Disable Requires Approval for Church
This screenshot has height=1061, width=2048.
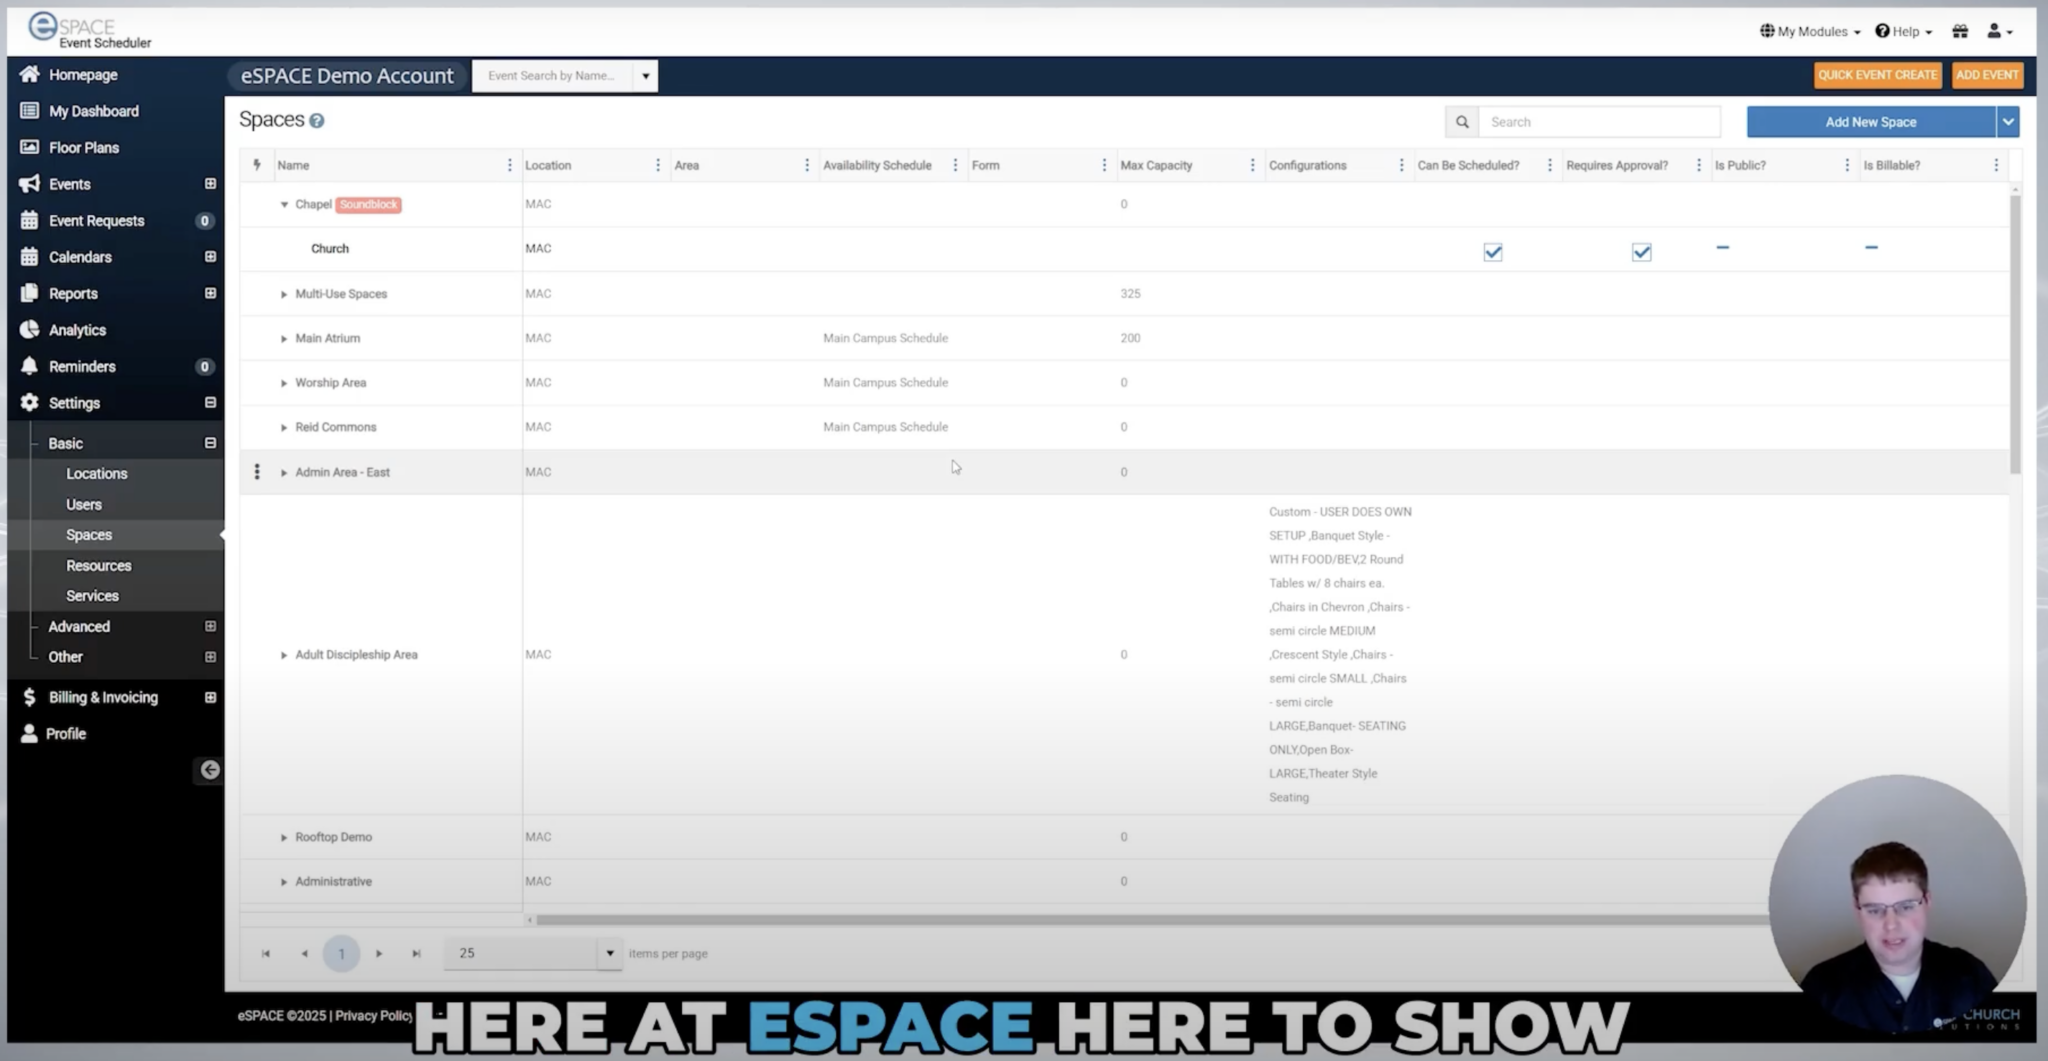pos(1639,252)
